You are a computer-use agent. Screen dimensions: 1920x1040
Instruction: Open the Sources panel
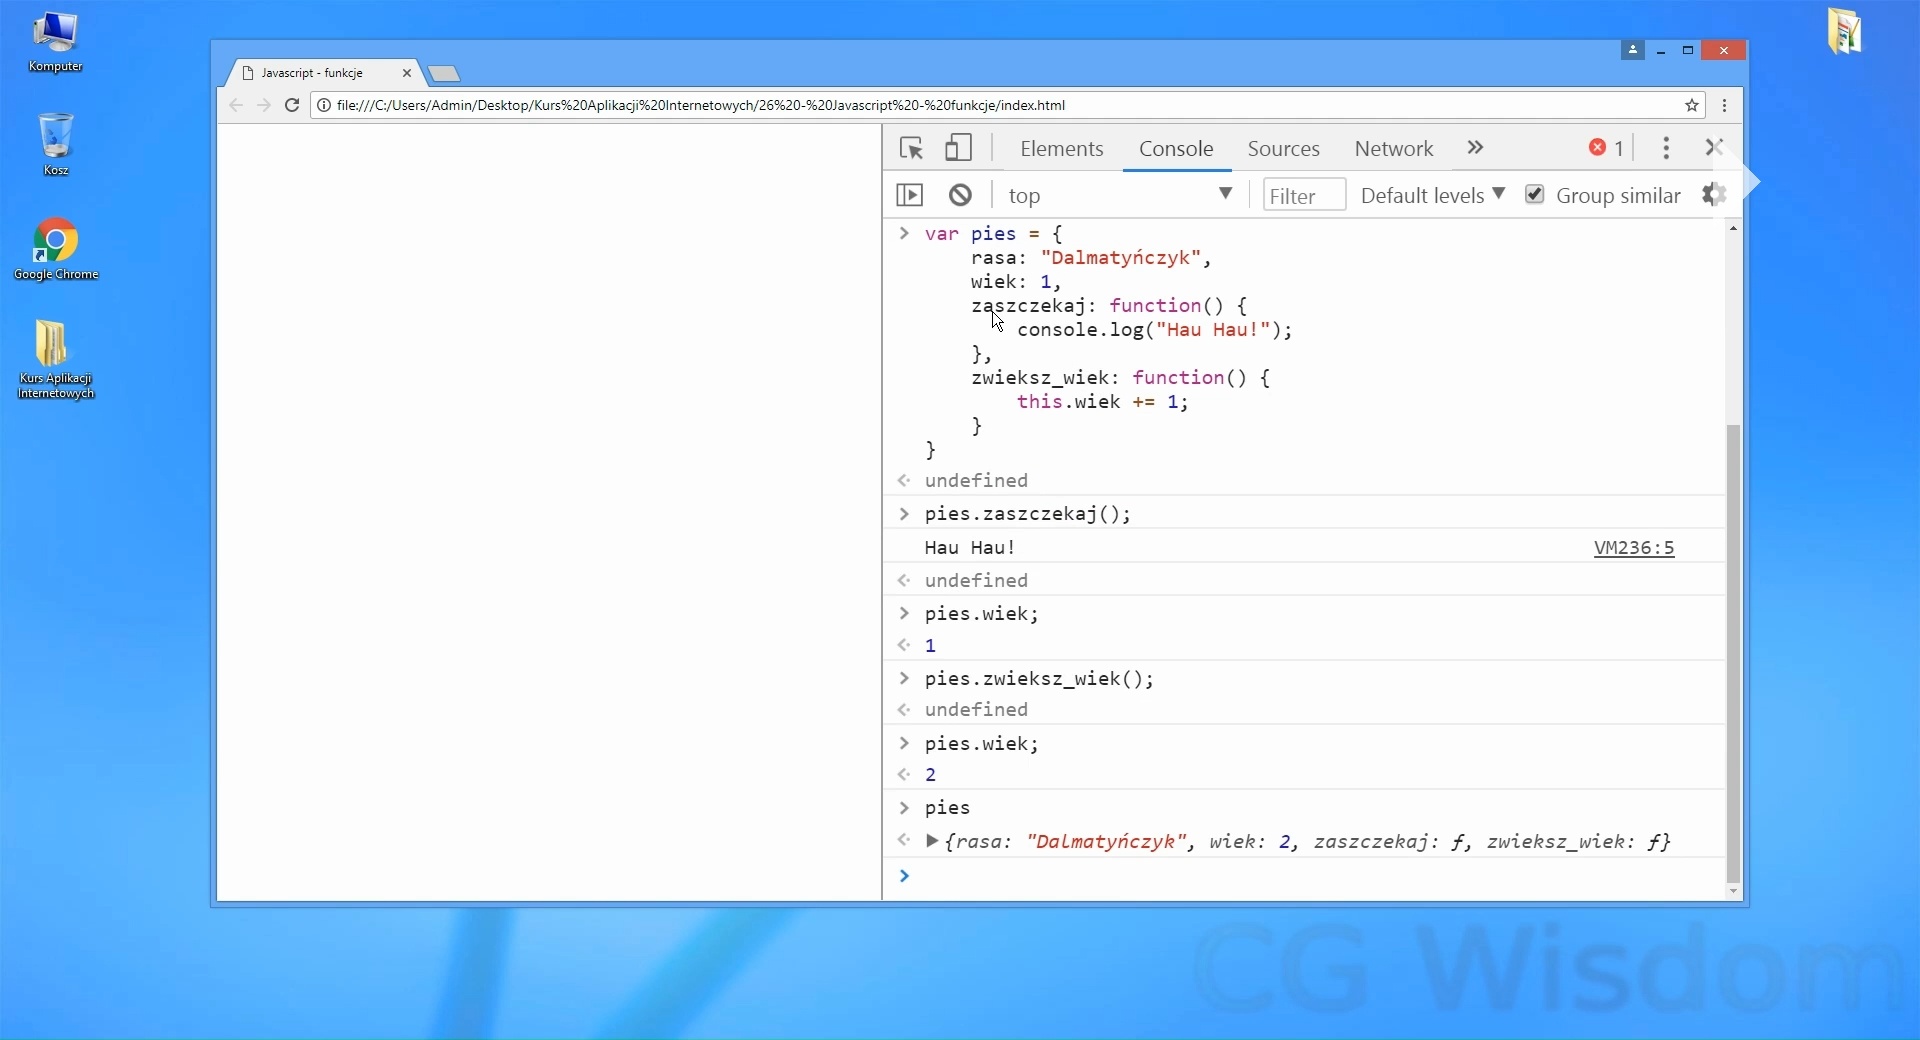pos(1283,148)
